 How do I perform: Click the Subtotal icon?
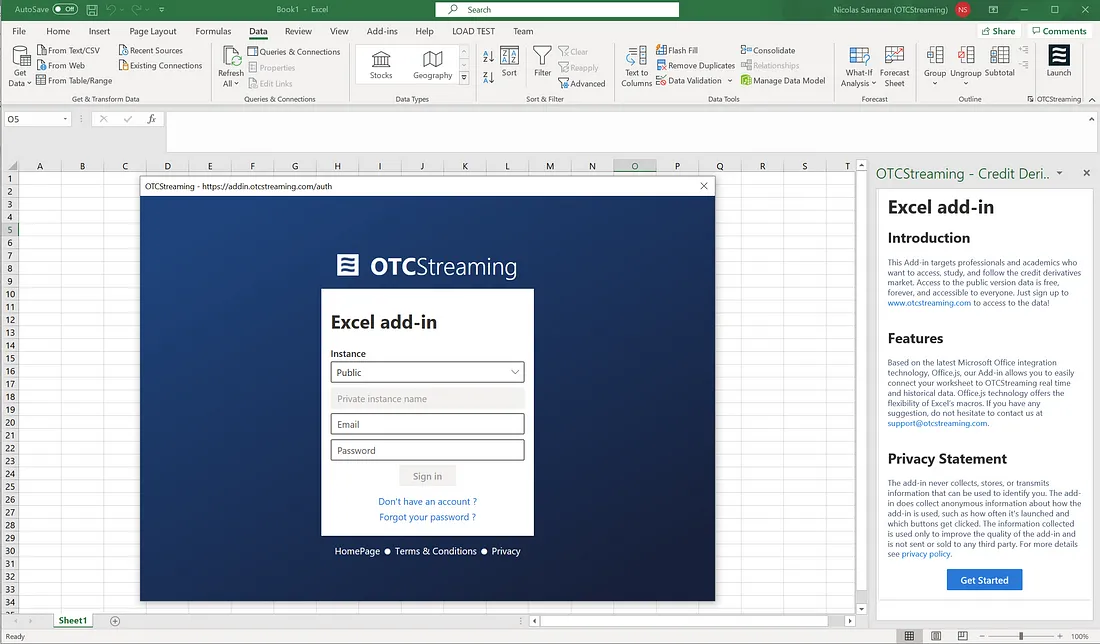(x=1000, y=55)
